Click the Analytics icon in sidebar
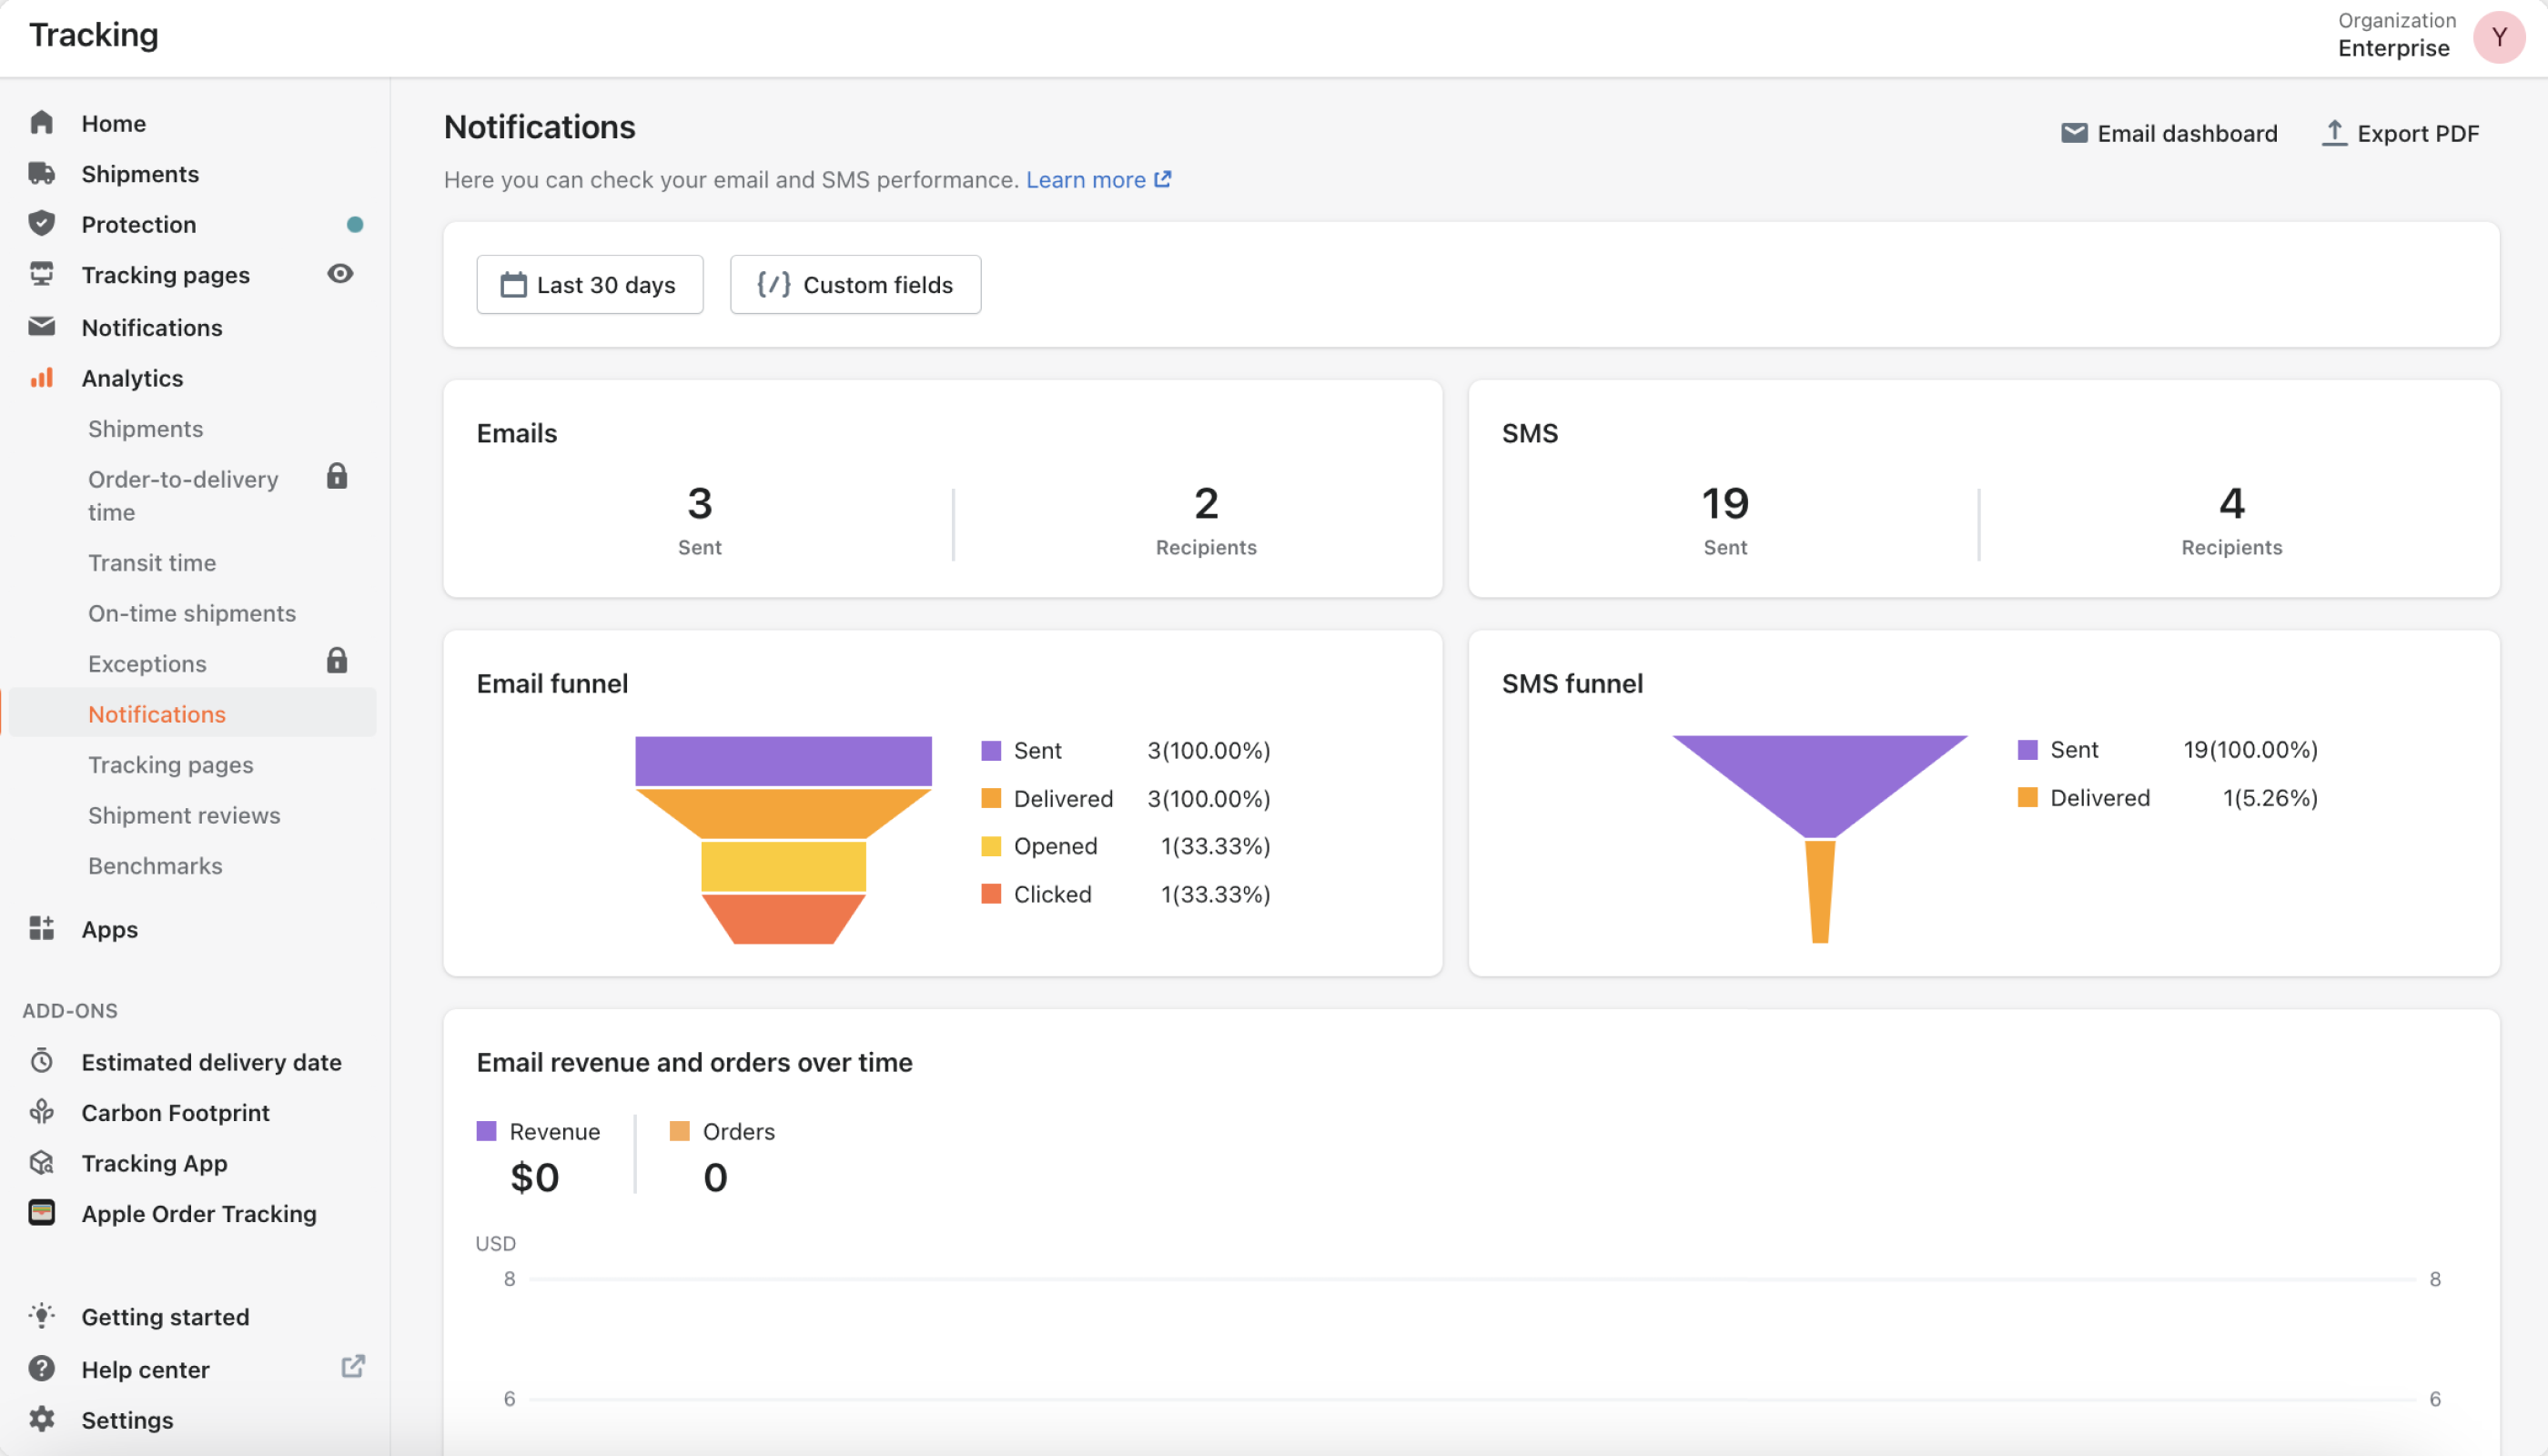The width and height of the screenshot is (2548, 1456). tap(42, 376)
